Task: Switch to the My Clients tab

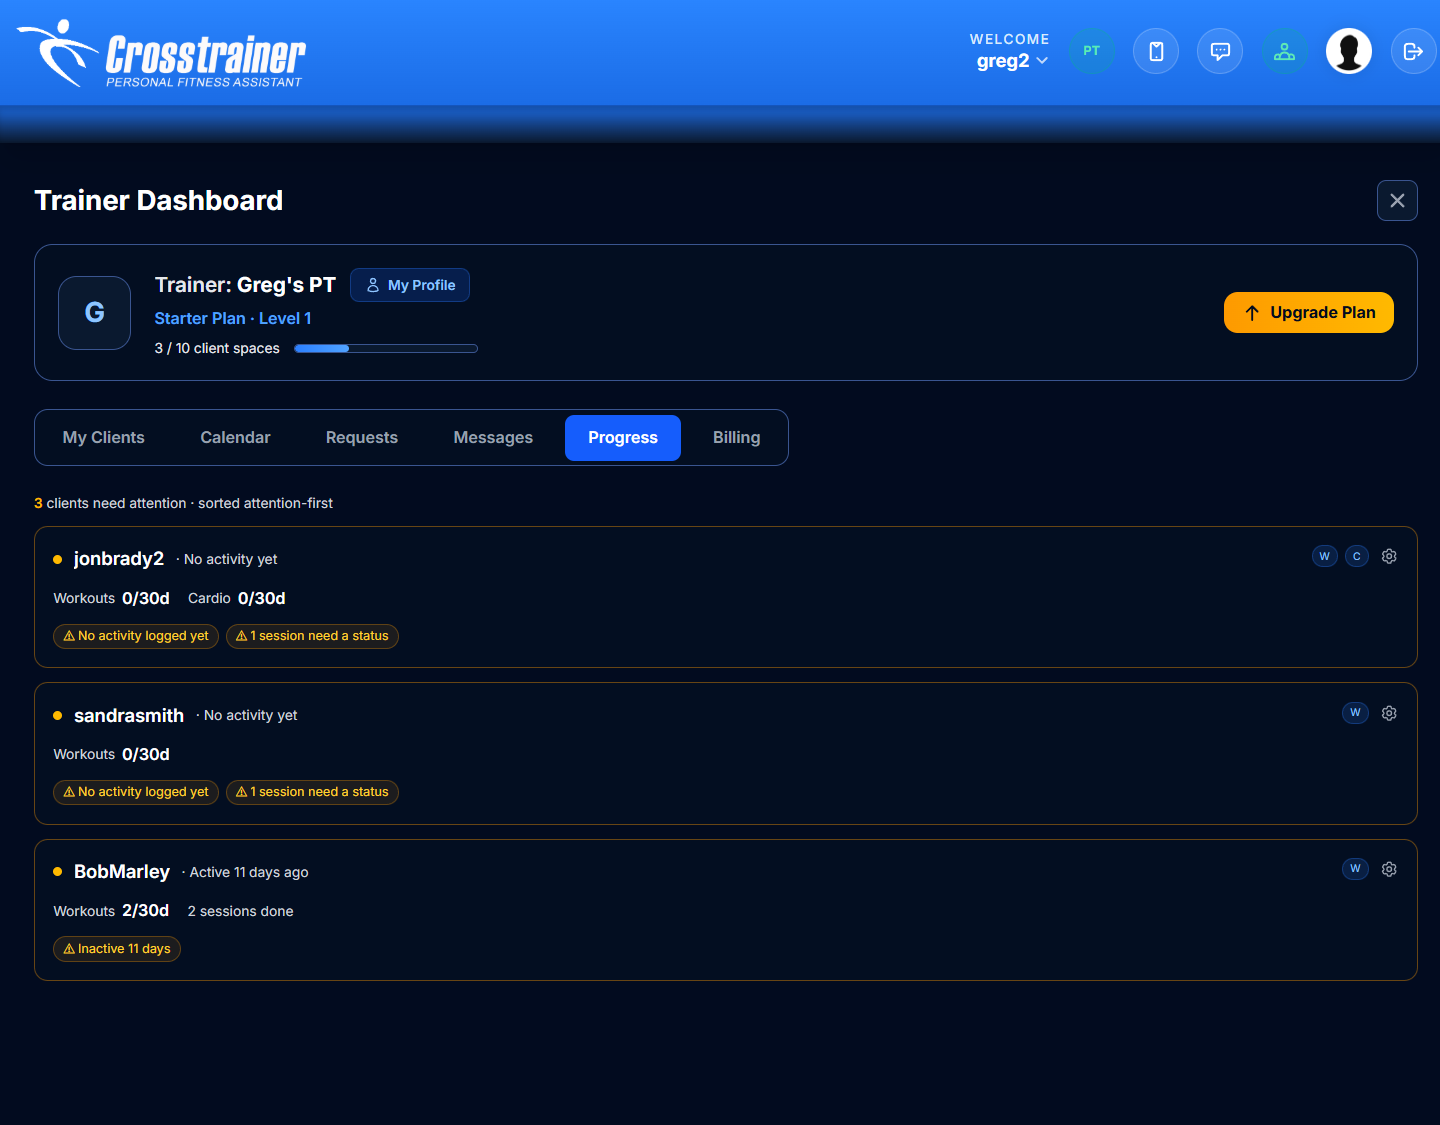Action: tap(104, 438)
